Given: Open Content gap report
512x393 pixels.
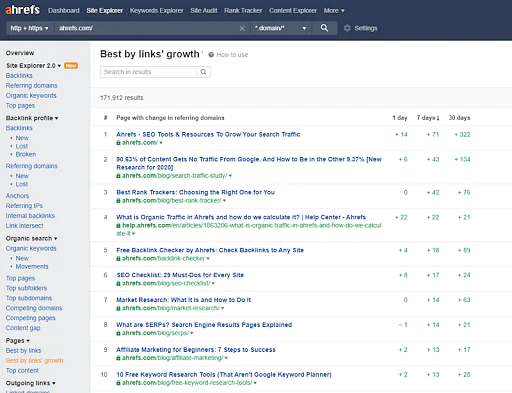Looking at the screenshot, I should (23, 328).
